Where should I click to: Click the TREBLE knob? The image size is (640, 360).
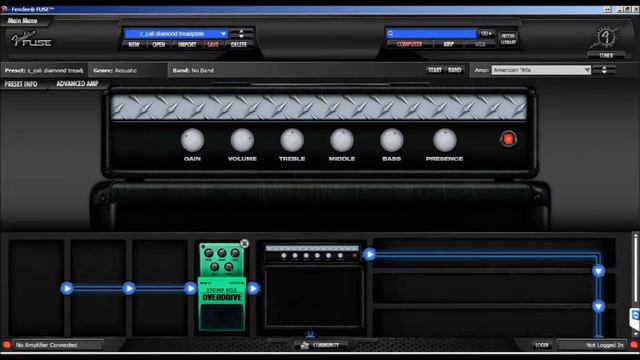(x=292, y=140)
